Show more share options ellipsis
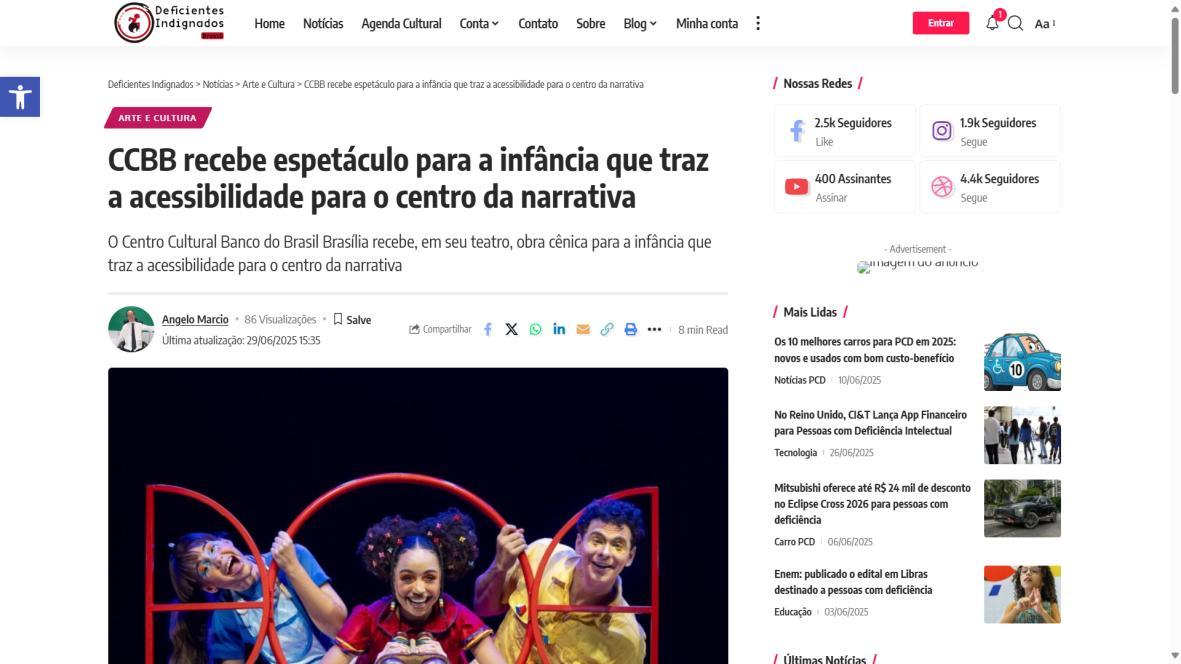The width and height of the screenshot is (1181, 664). 655,330
